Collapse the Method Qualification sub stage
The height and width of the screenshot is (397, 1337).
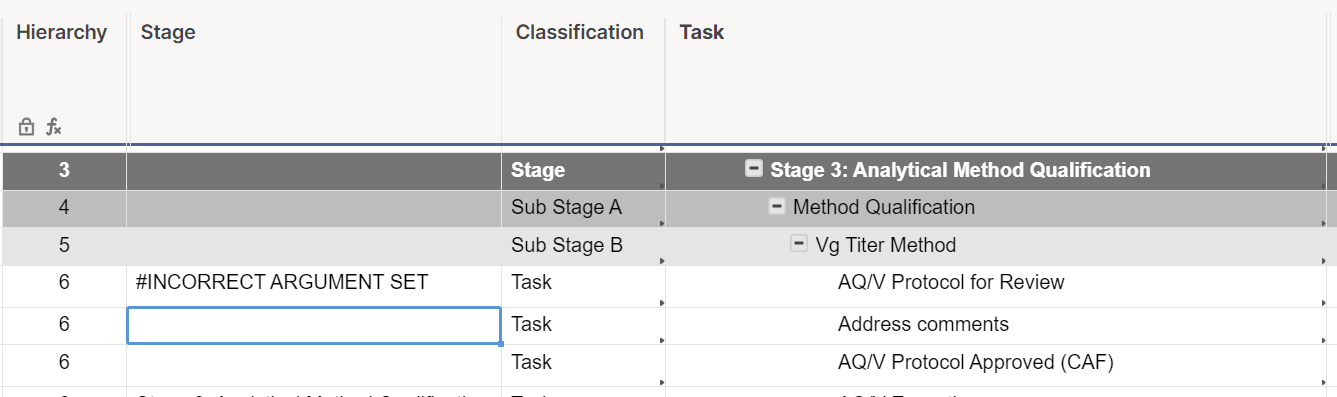point(777,207)
